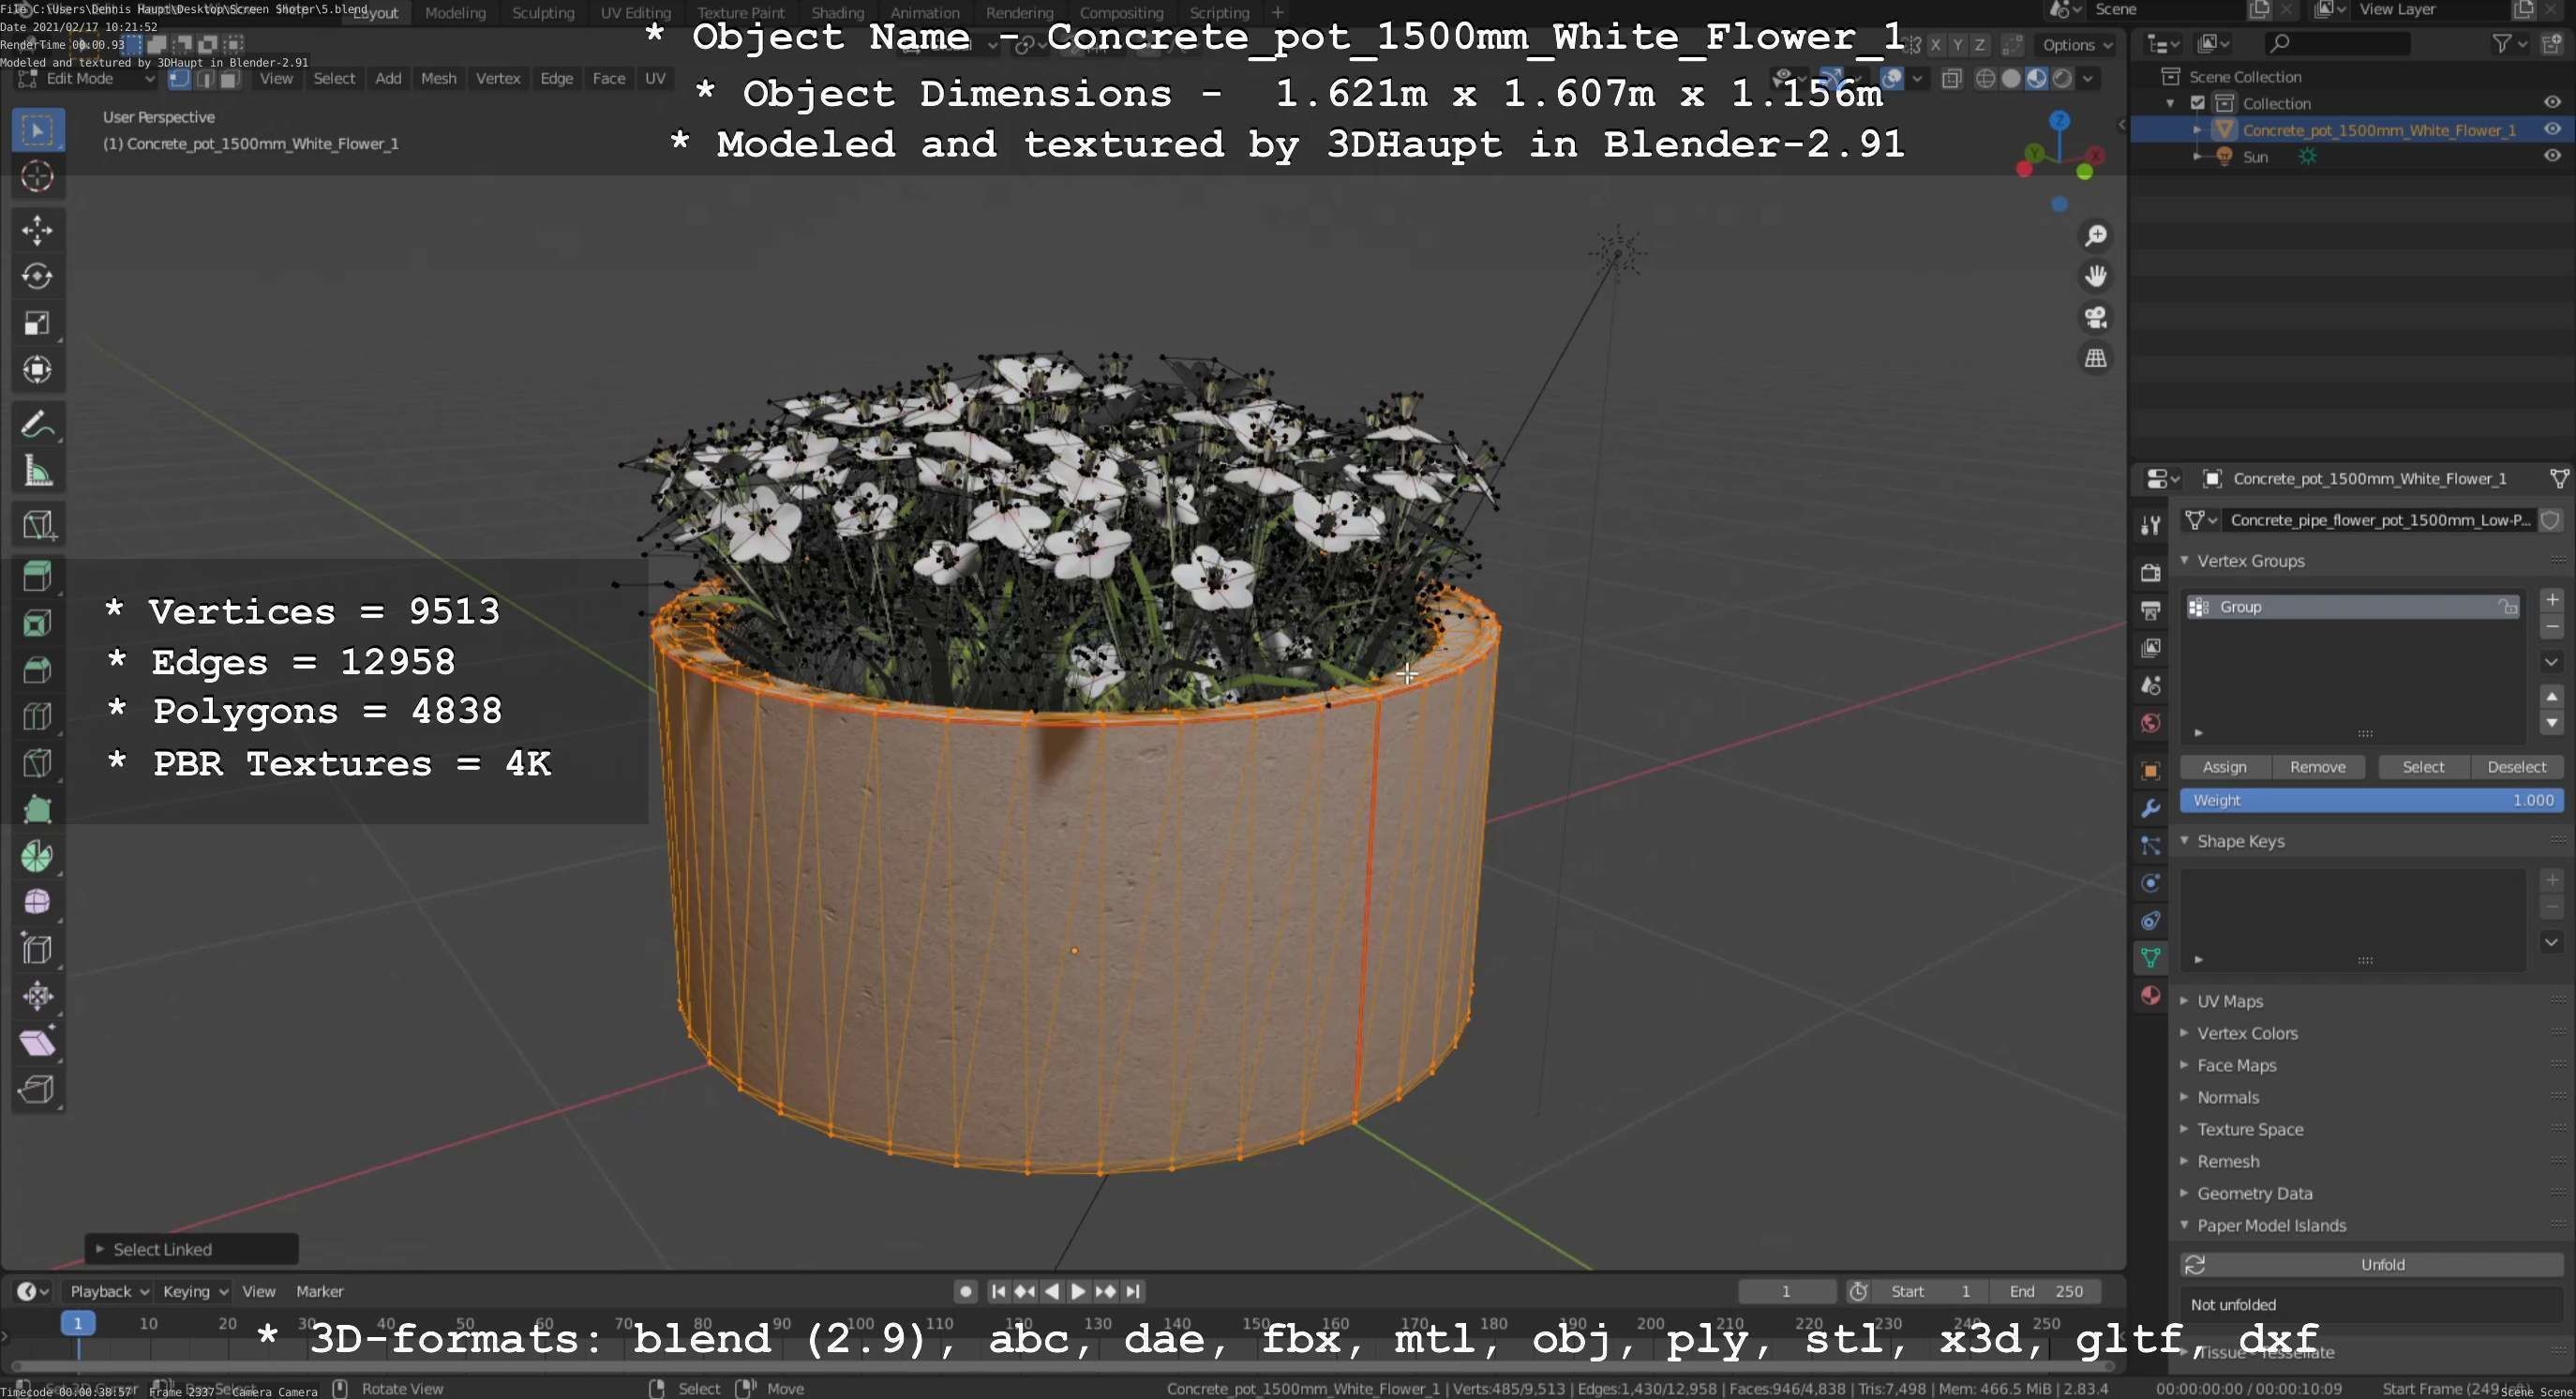Toggle the Group vertex group lock
The image size is (2576, 1399).
(2507, 607)
